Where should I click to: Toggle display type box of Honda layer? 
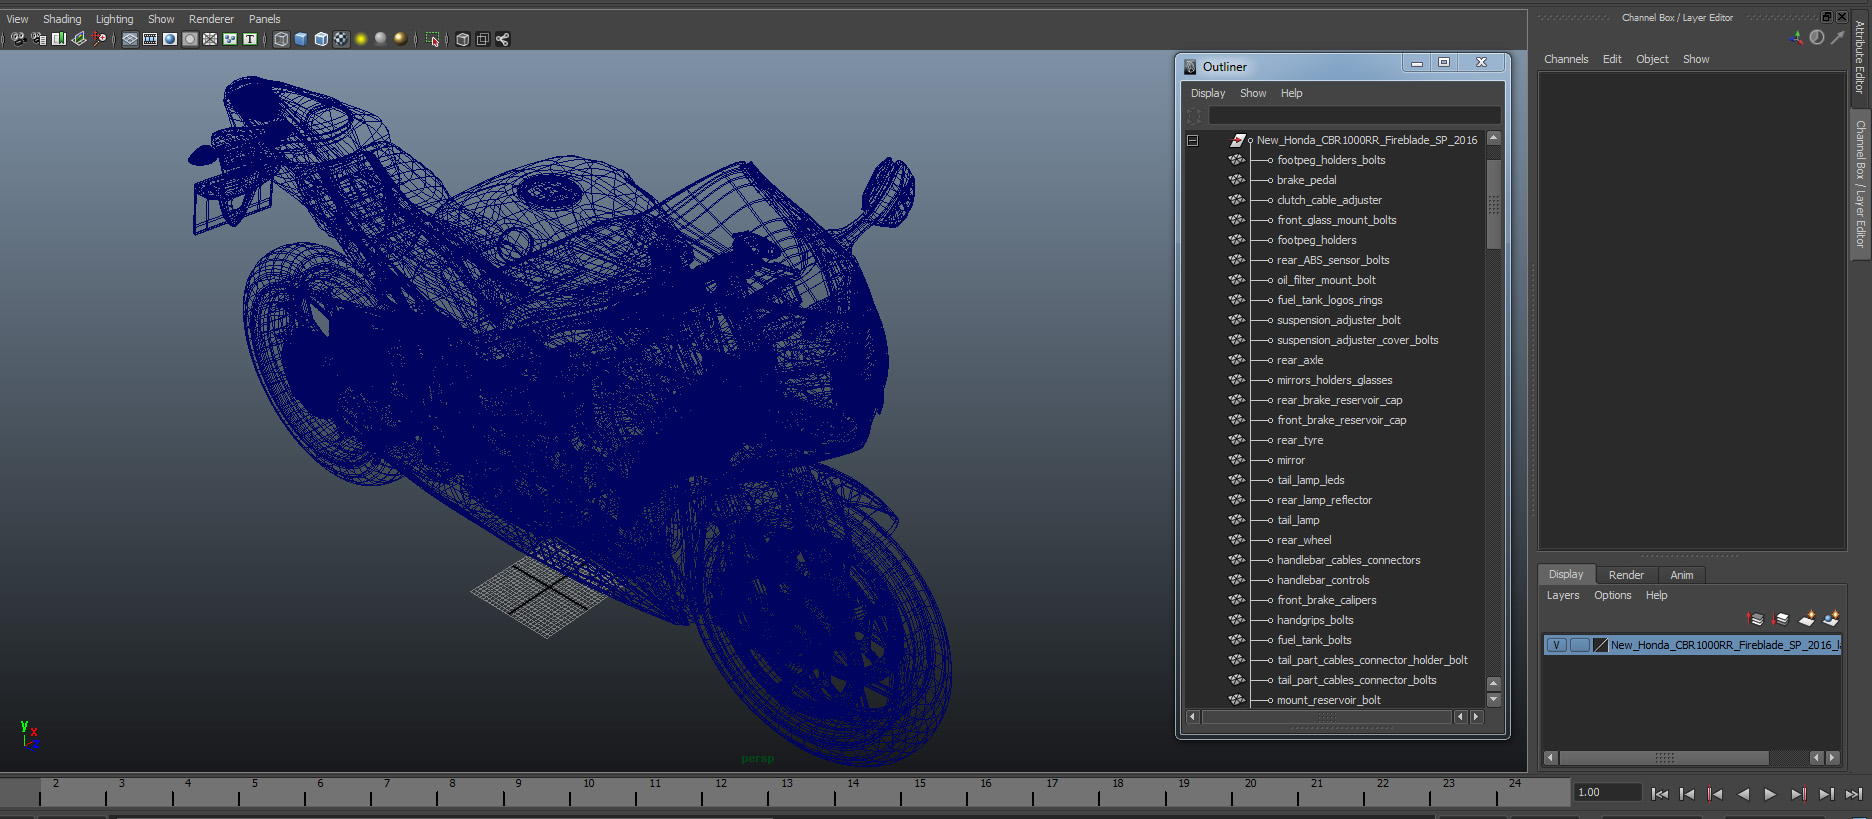(1579, 645)
